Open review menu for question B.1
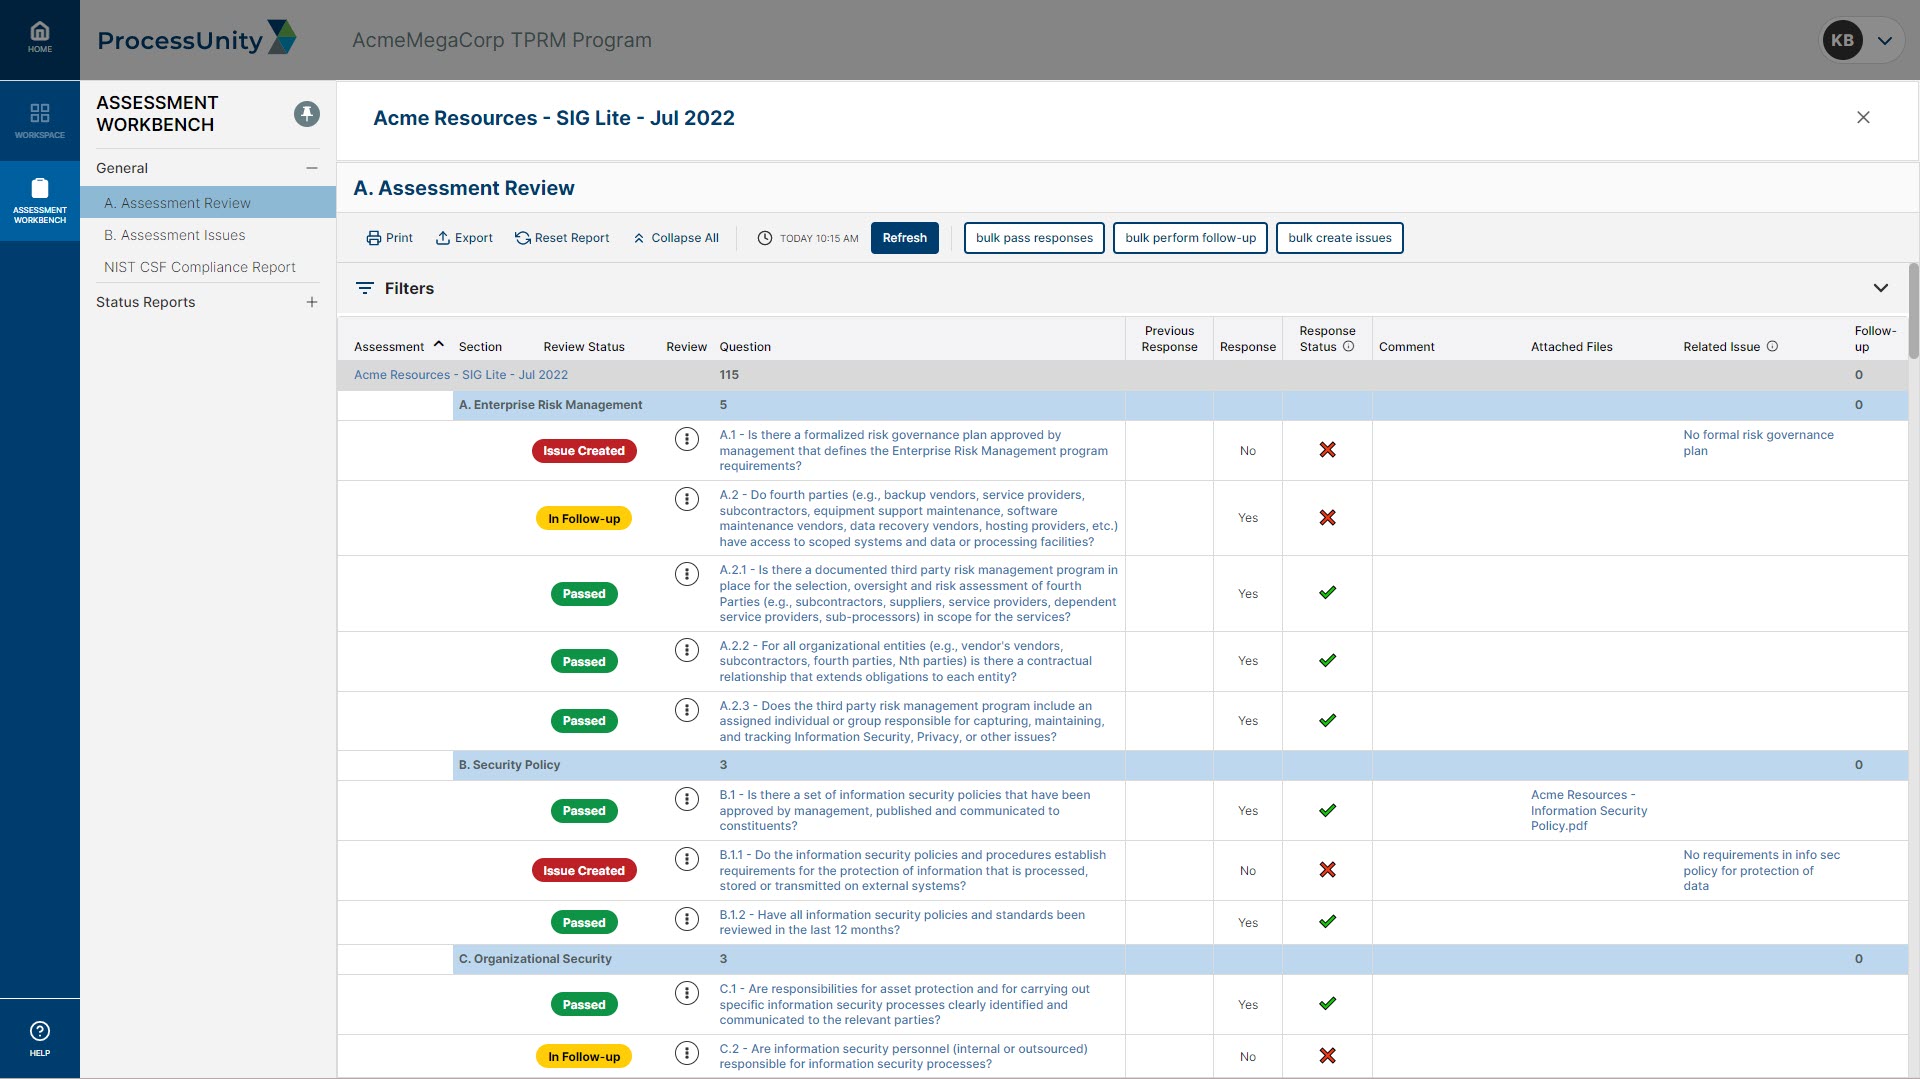 tap(687, 799)
